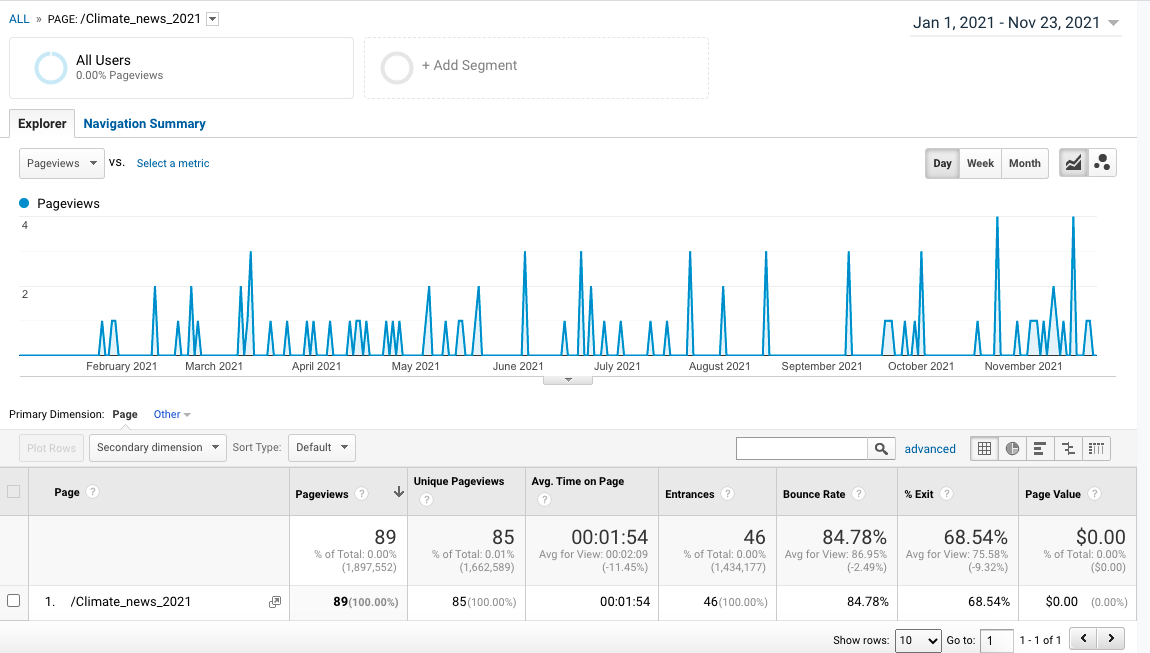Open the Explorer tab
This screenshot has width=1150, height=653.
point(42,124)
